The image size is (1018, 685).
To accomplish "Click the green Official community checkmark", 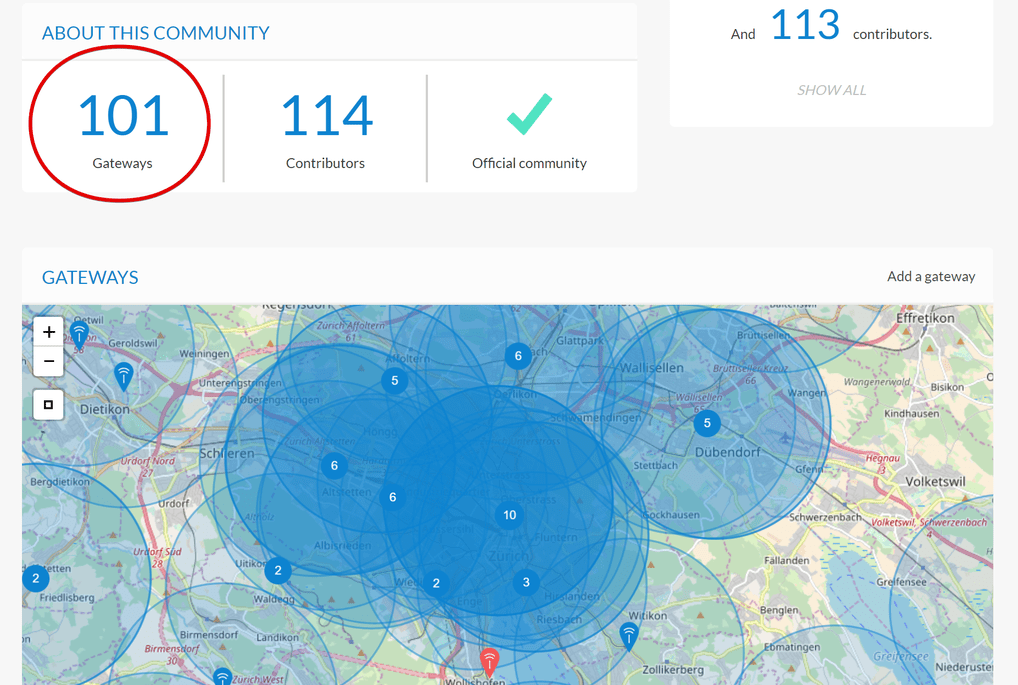I will (529, 114).
